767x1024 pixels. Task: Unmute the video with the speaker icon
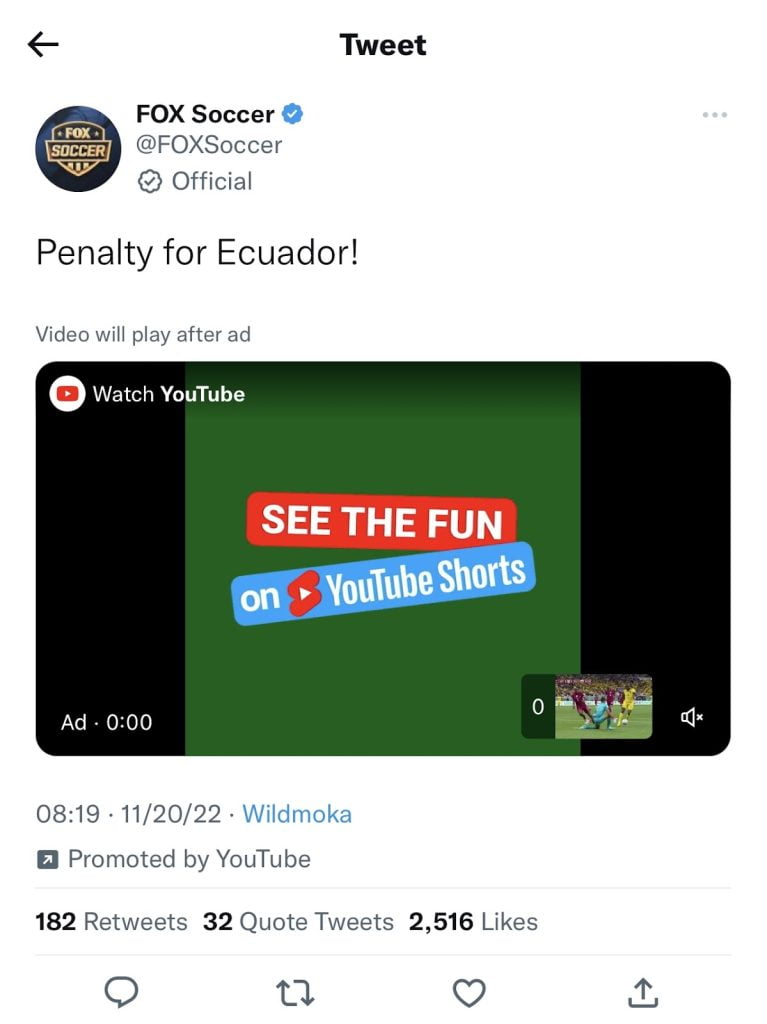[691, 717]
